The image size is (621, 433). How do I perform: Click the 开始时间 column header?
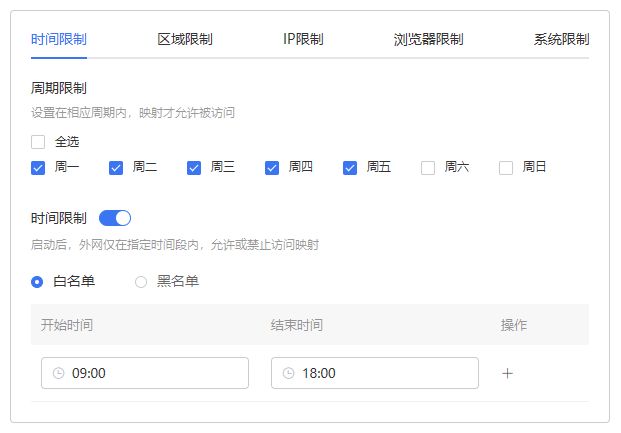coord(67,325)
